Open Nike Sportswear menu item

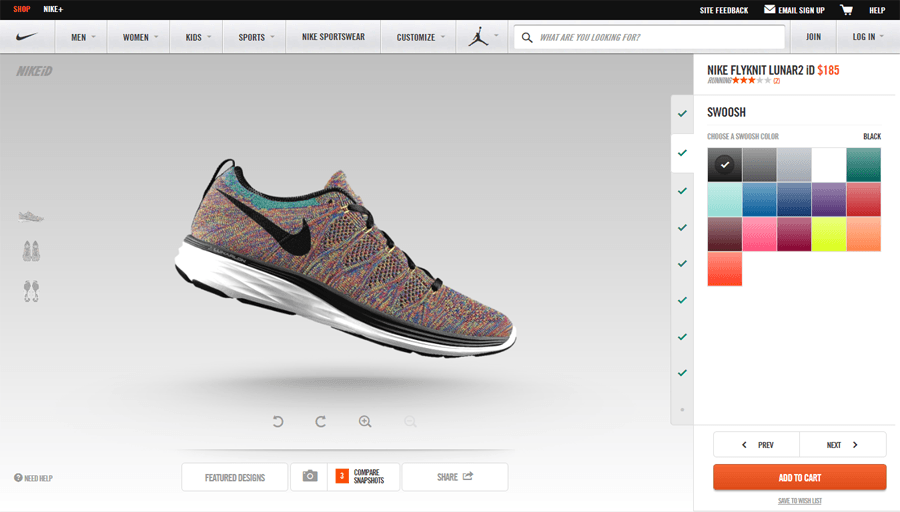pyautogui.click(x=333, y=37)
